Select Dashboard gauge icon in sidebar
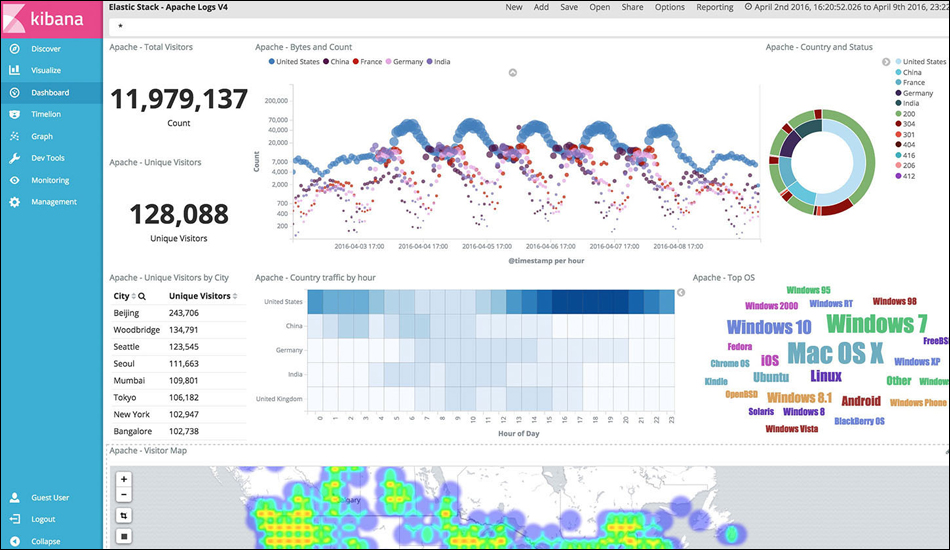The width and height of the screenshot is (950, 550). (15, 93)
